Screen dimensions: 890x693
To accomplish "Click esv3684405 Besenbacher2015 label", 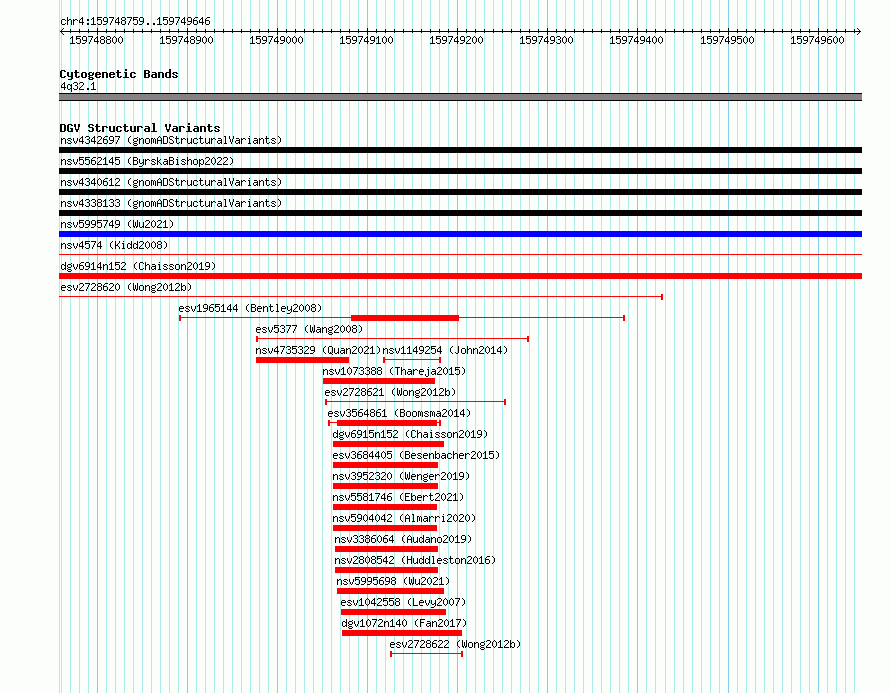I will coord(416,455).
